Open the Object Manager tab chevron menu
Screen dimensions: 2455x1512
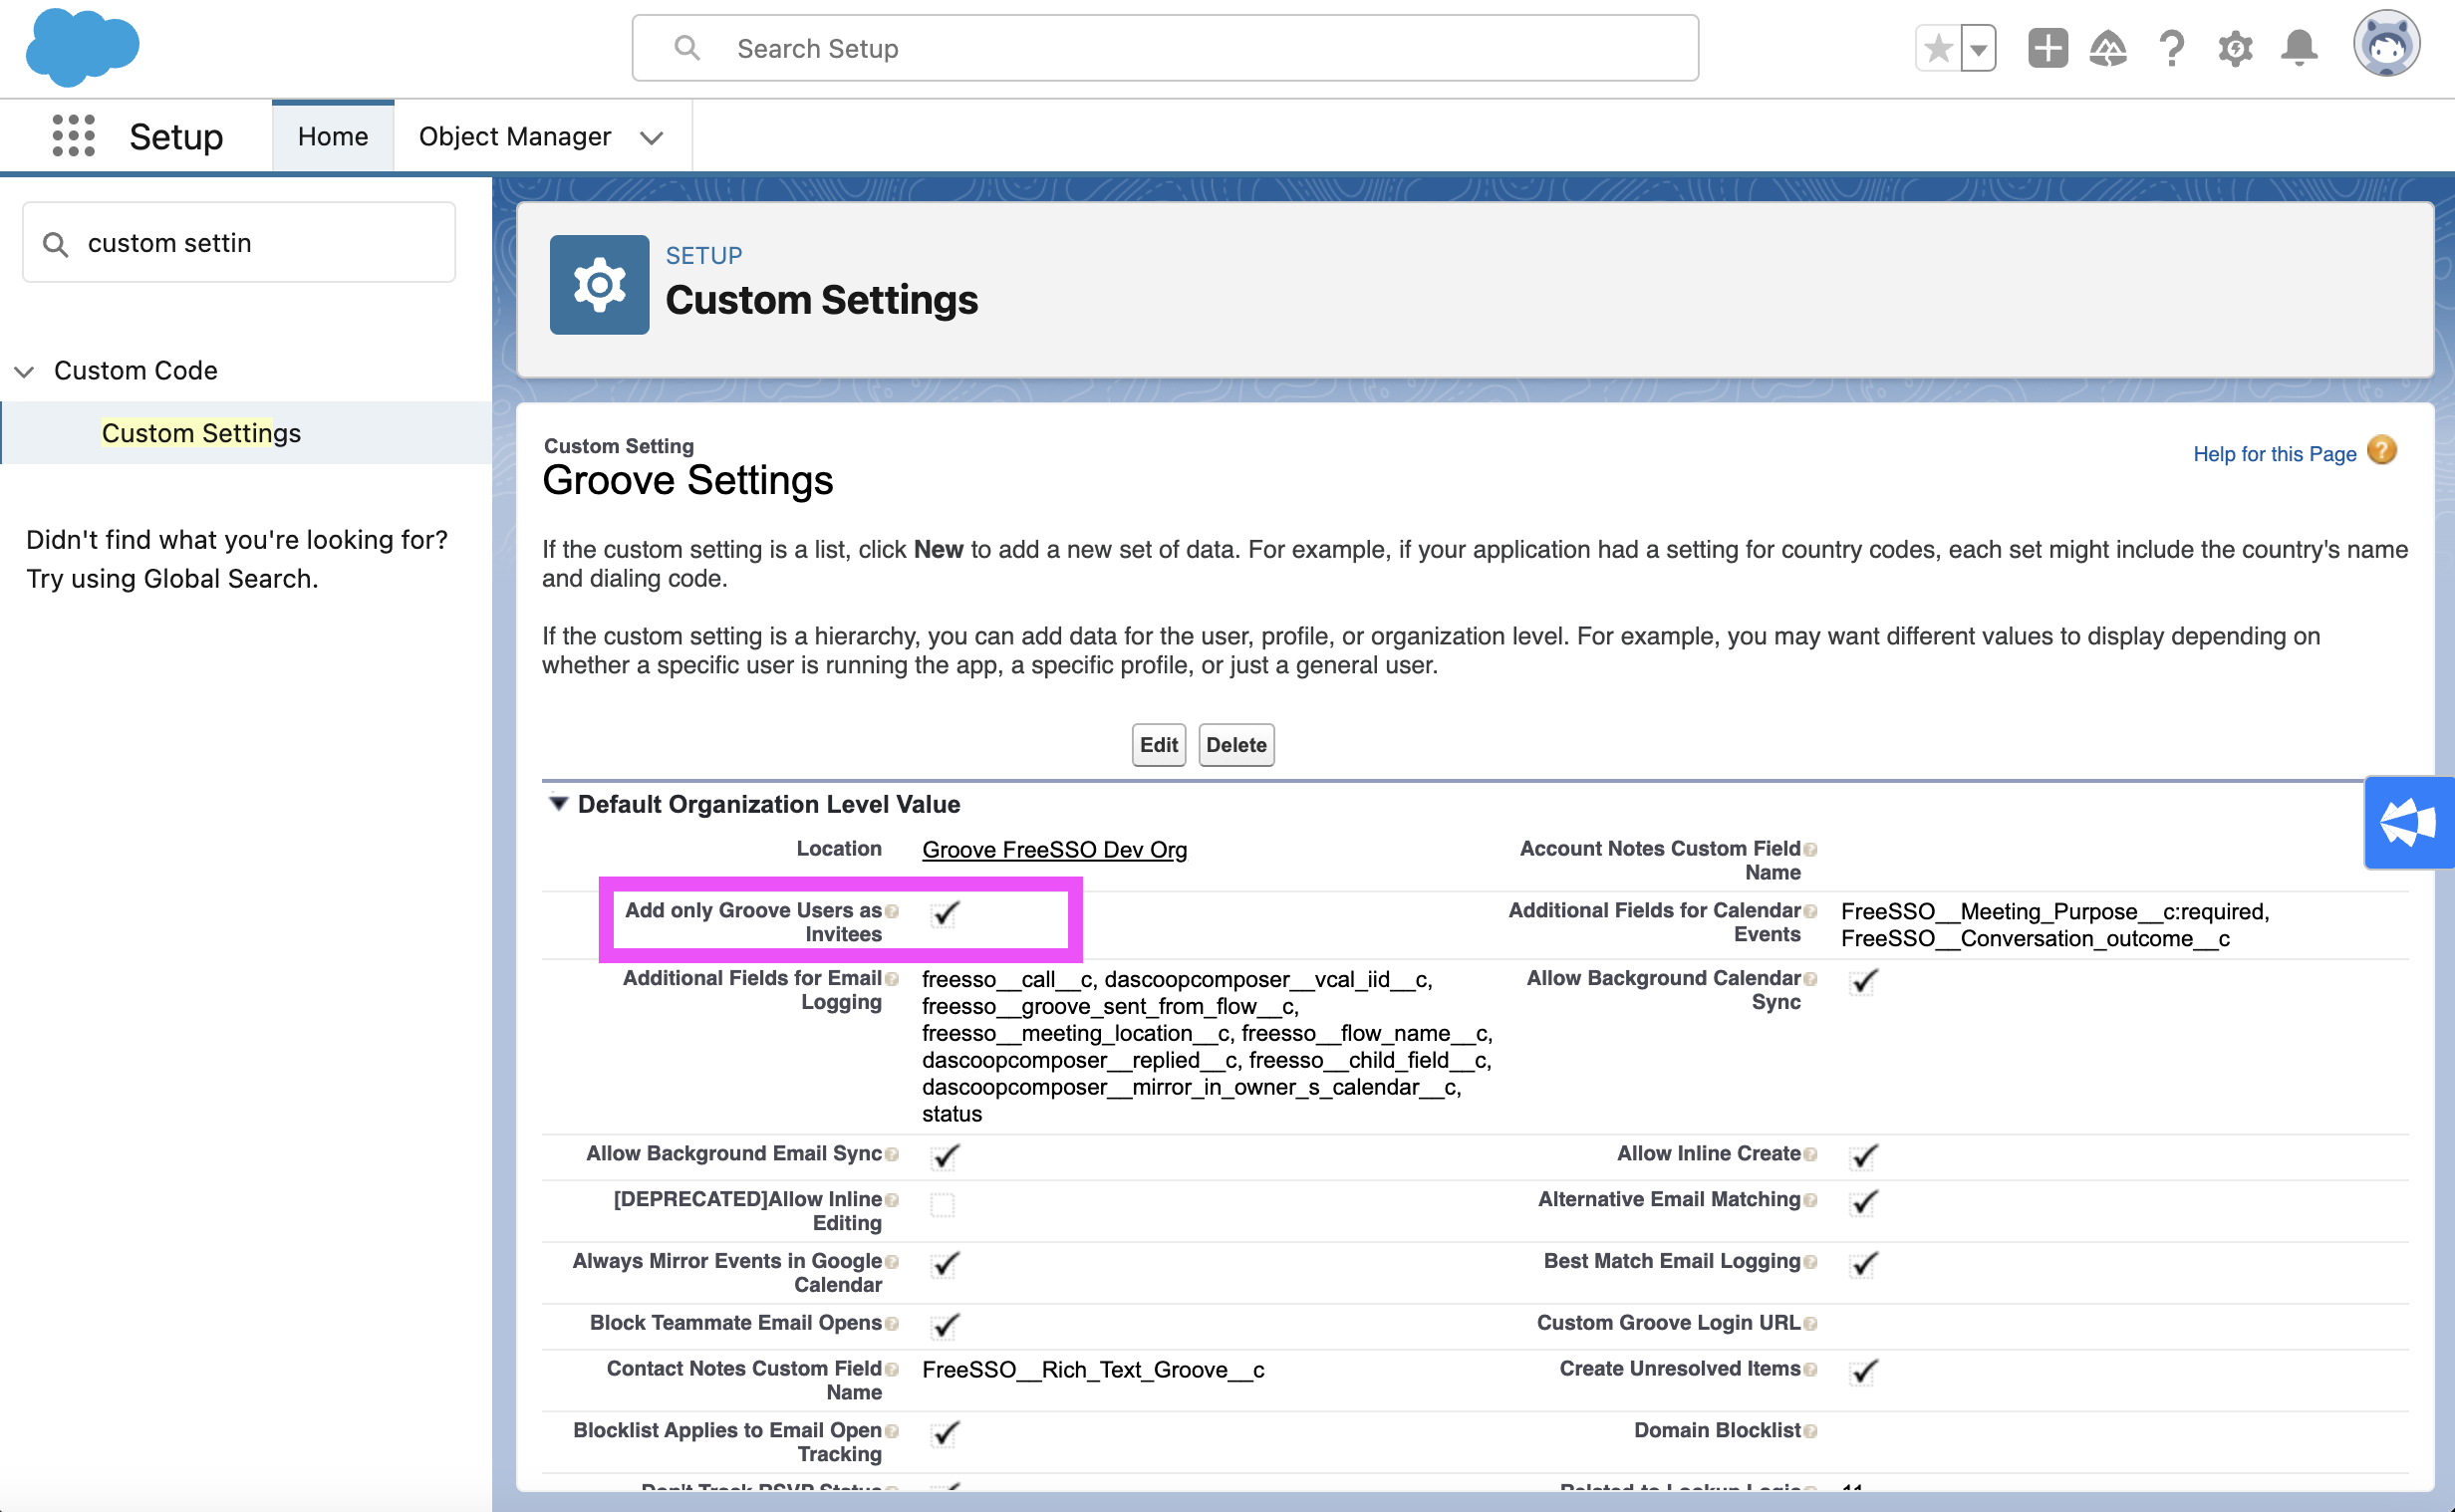pos(651,138)
